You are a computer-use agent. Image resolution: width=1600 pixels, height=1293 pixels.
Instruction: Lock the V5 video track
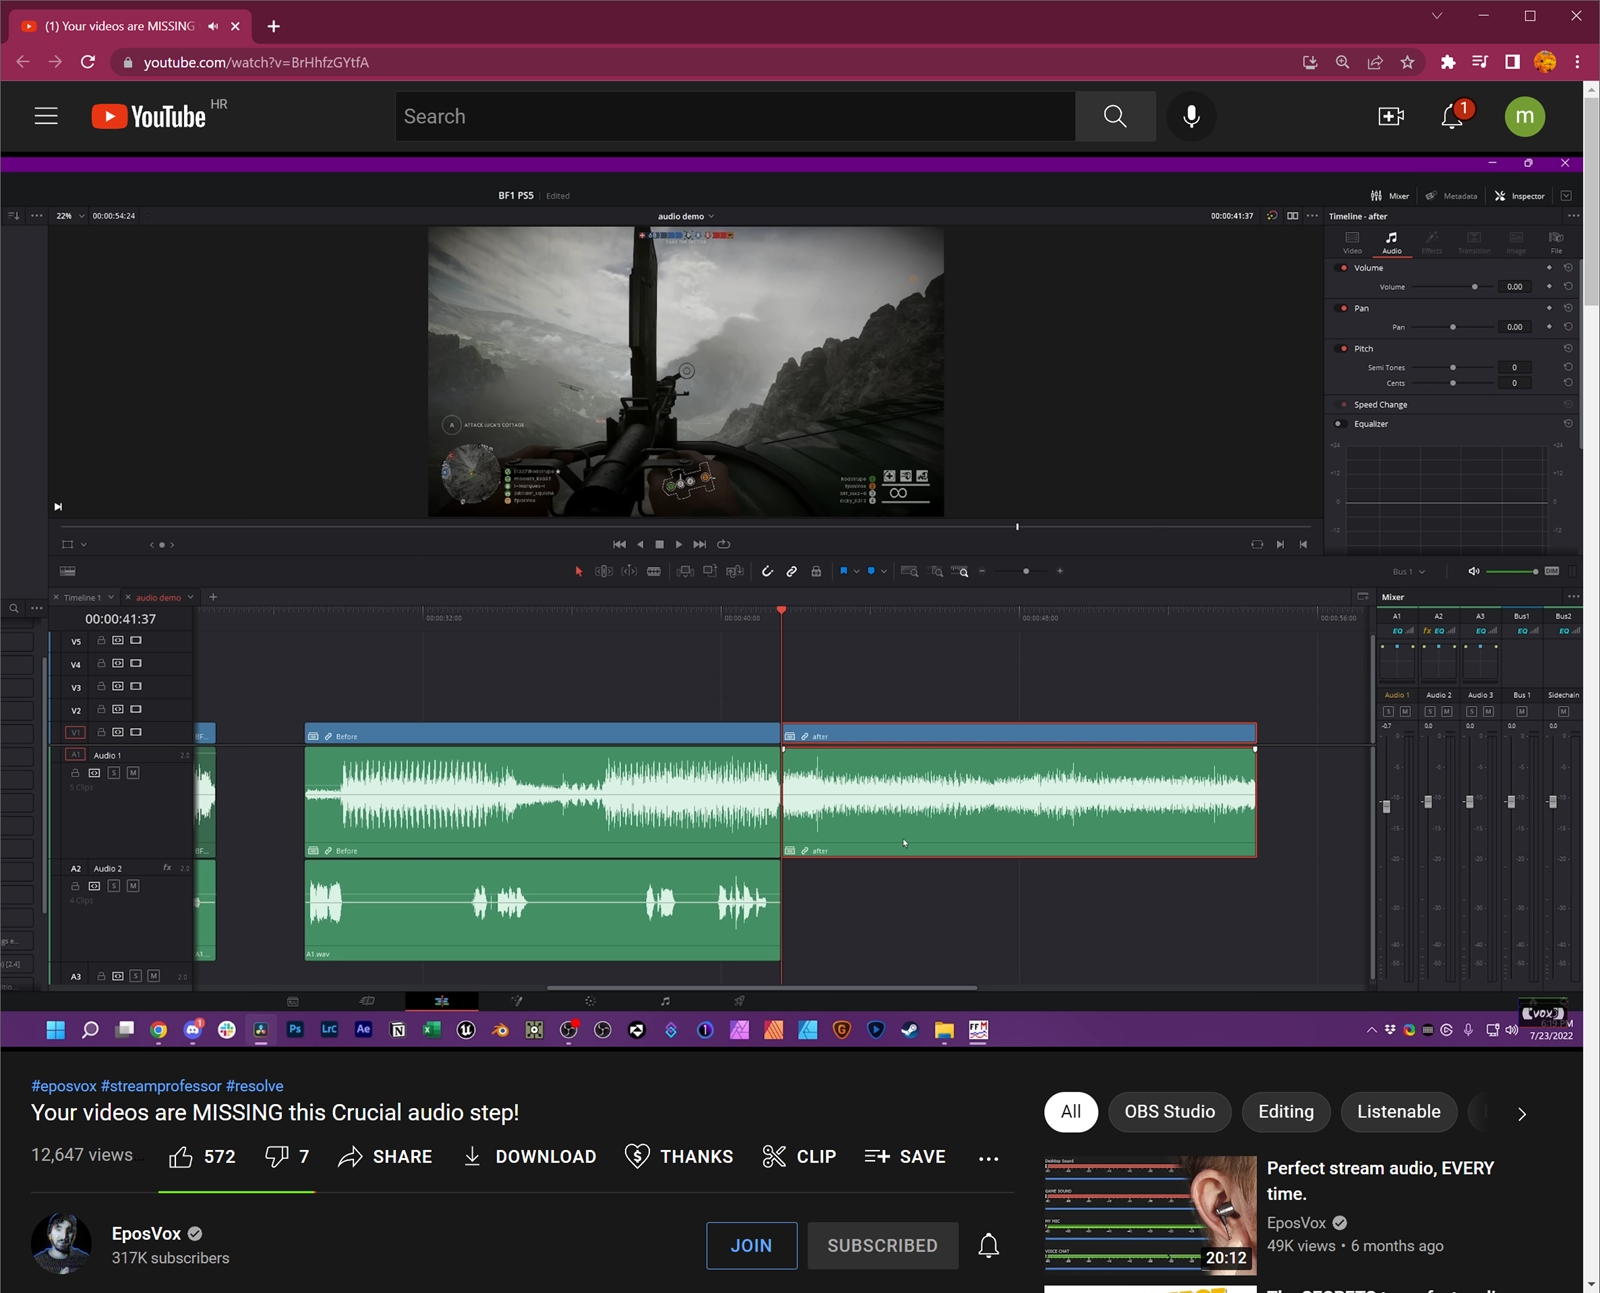(101, 640)
